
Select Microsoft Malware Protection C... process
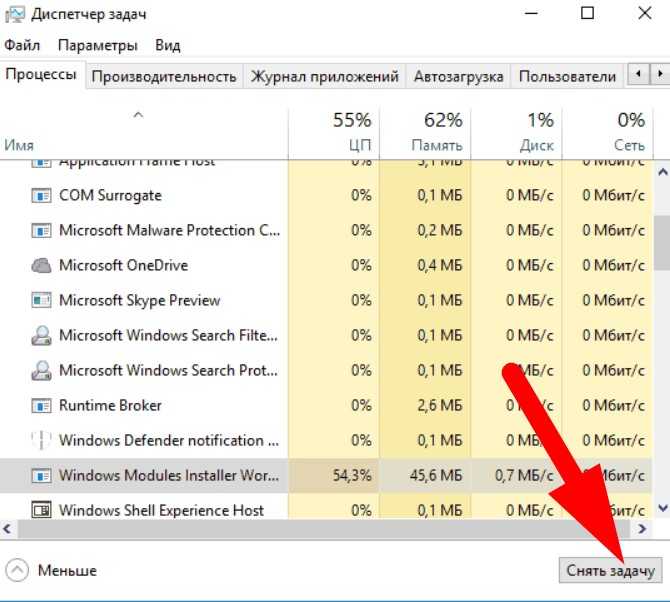(169, 231)
